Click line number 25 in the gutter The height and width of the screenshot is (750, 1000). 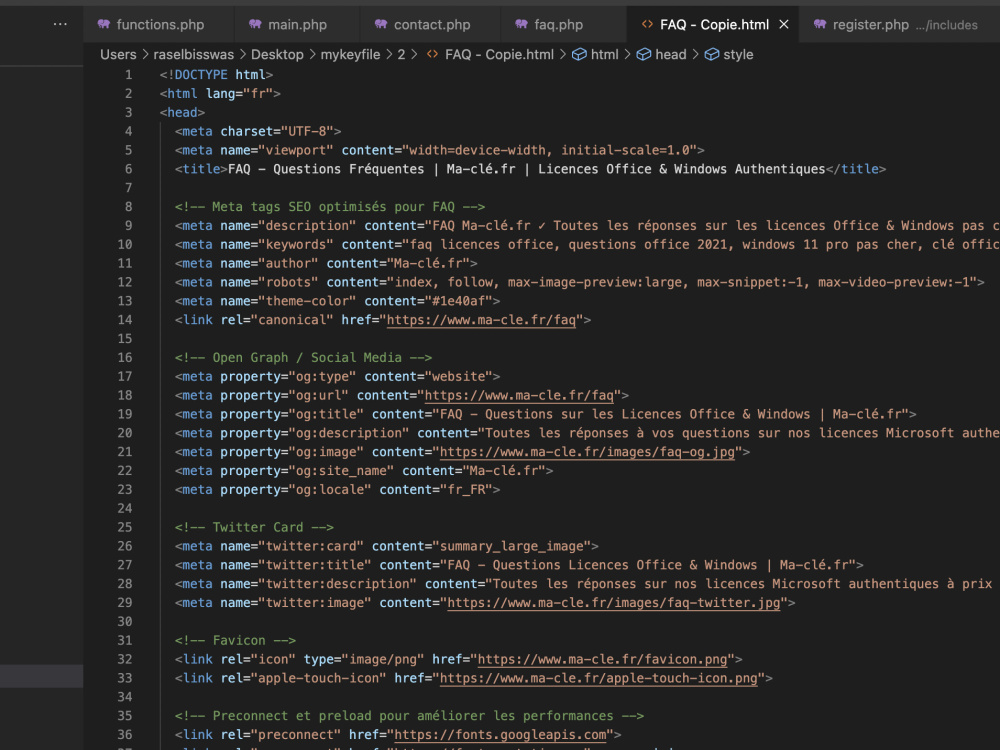coord(125,527)
